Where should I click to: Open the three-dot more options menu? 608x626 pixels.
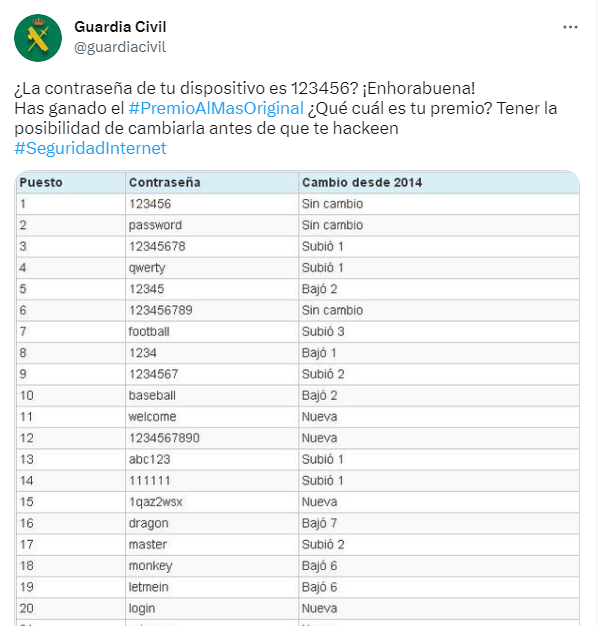click(x=569, y=27)
